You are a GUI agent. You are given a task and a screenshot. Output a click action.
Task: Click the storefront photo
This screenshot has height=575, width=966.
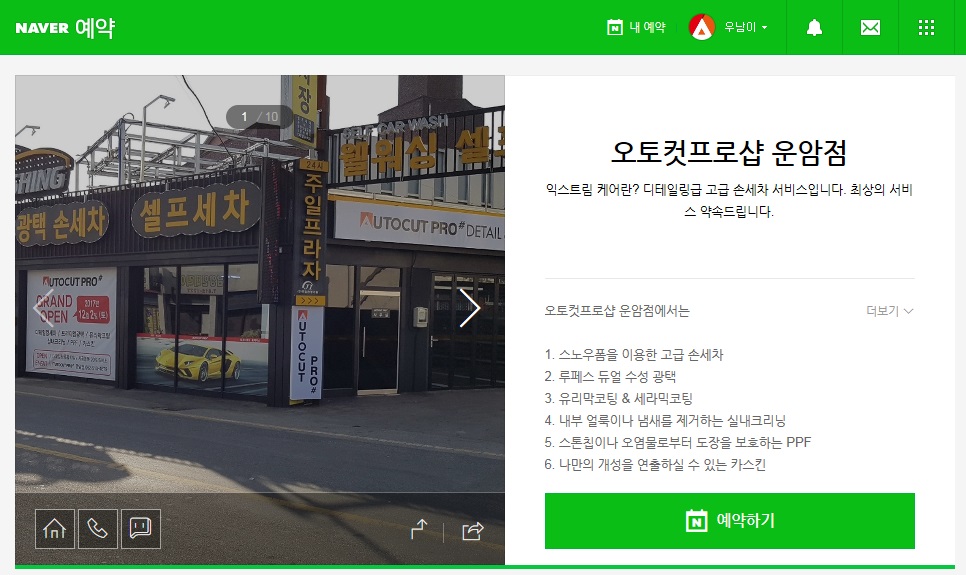pyautogui.click(x=260, y=320)
